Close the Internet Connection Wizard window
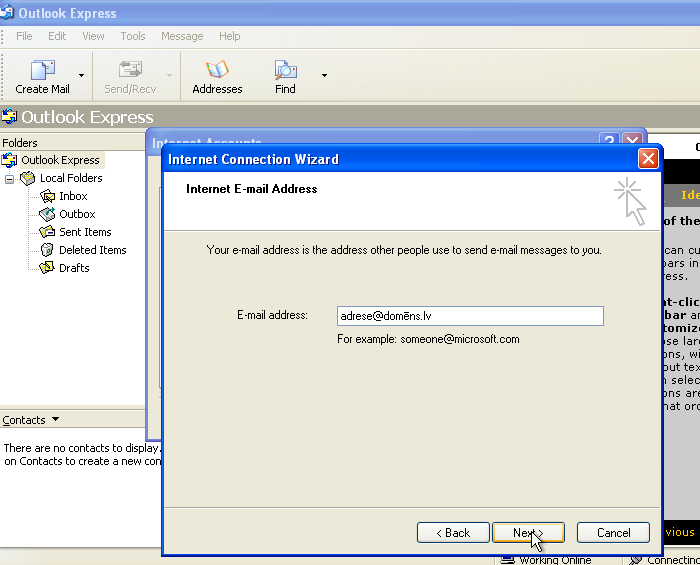The image size is (700, 565). pos(648,158)
